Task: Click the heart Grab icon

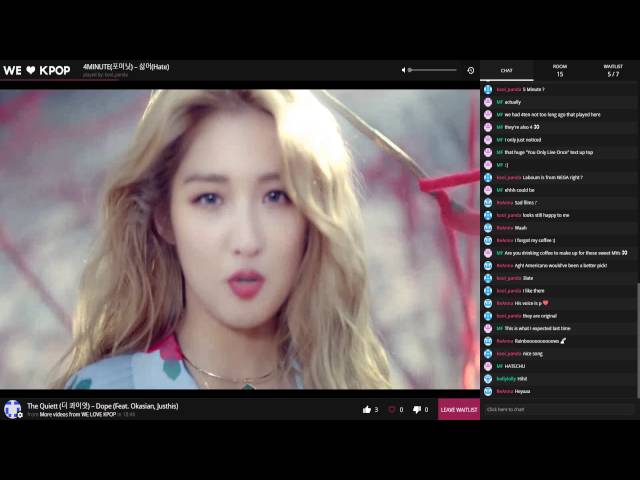Action: [392, 409]
